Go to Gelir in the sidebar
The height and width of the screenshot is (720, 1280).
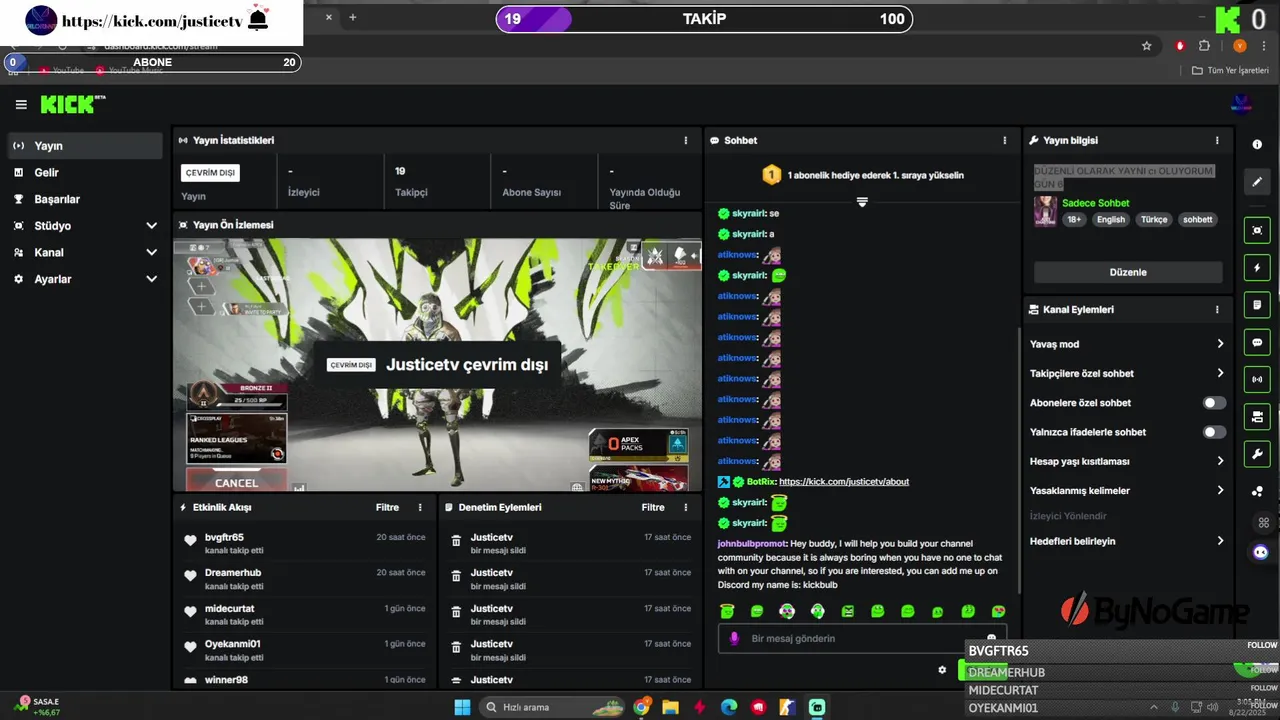pyautogui.click(x=85, y=173)
